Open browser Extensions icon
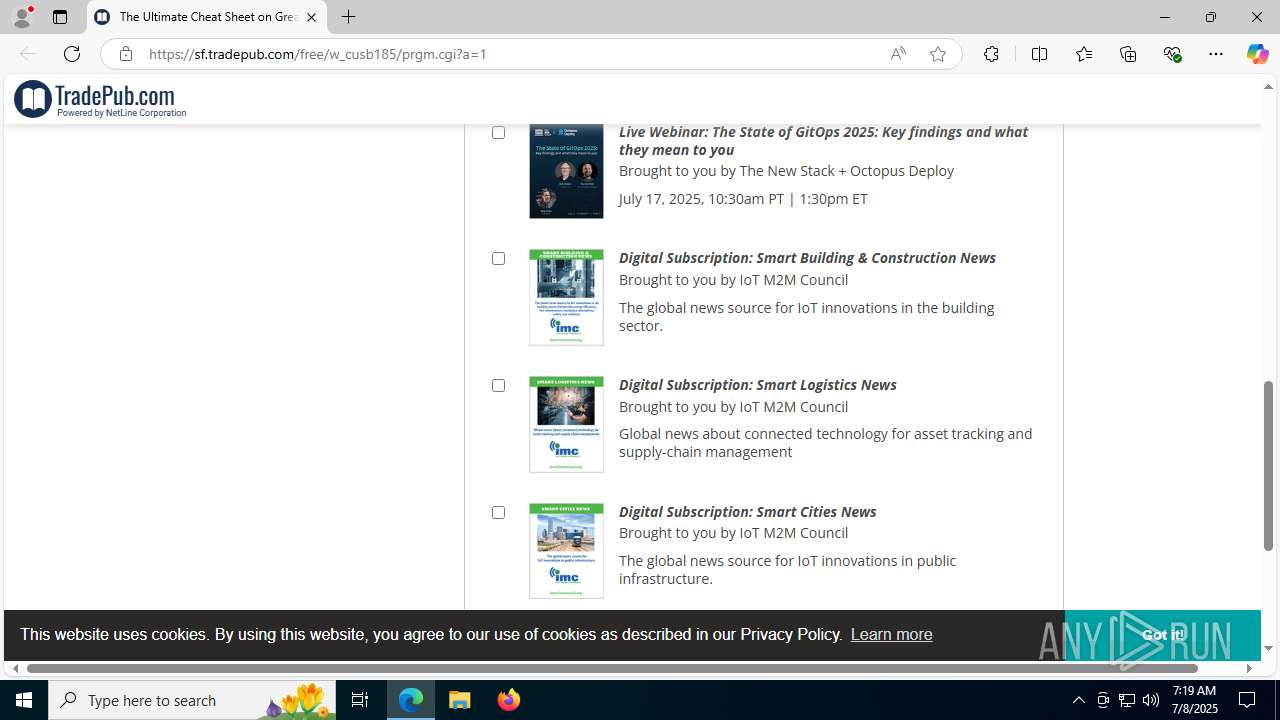This screenshot has height=720, width=1280. coord(991,54)
